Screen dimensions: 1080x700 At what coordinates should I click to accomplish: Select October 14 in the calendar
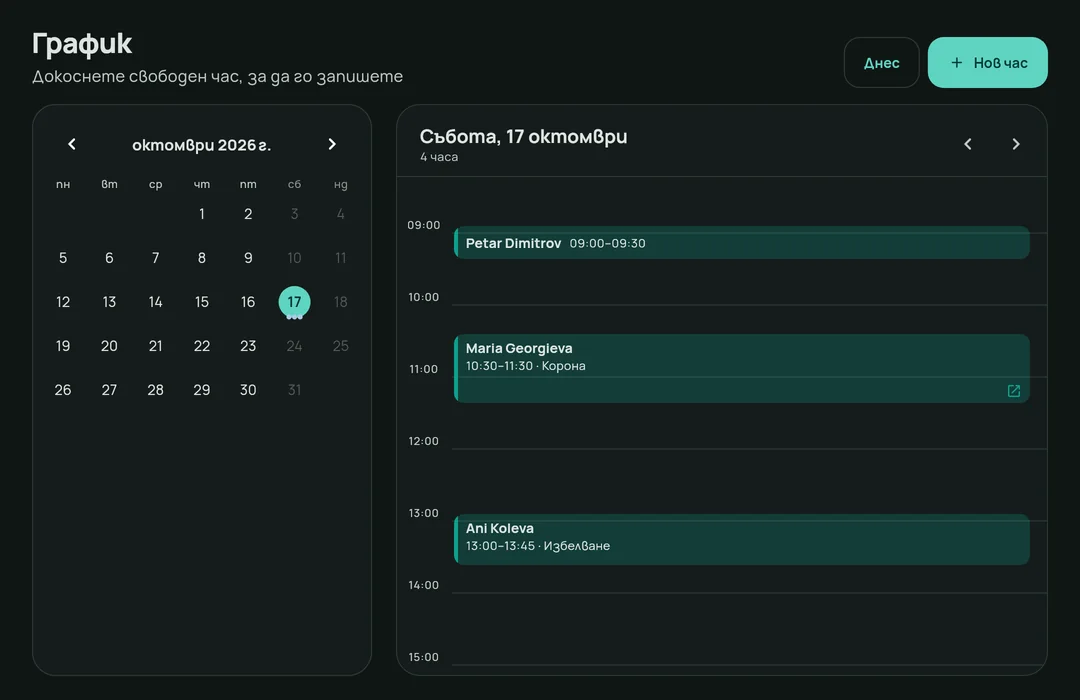pyautogui.click(x=156, y=302)
